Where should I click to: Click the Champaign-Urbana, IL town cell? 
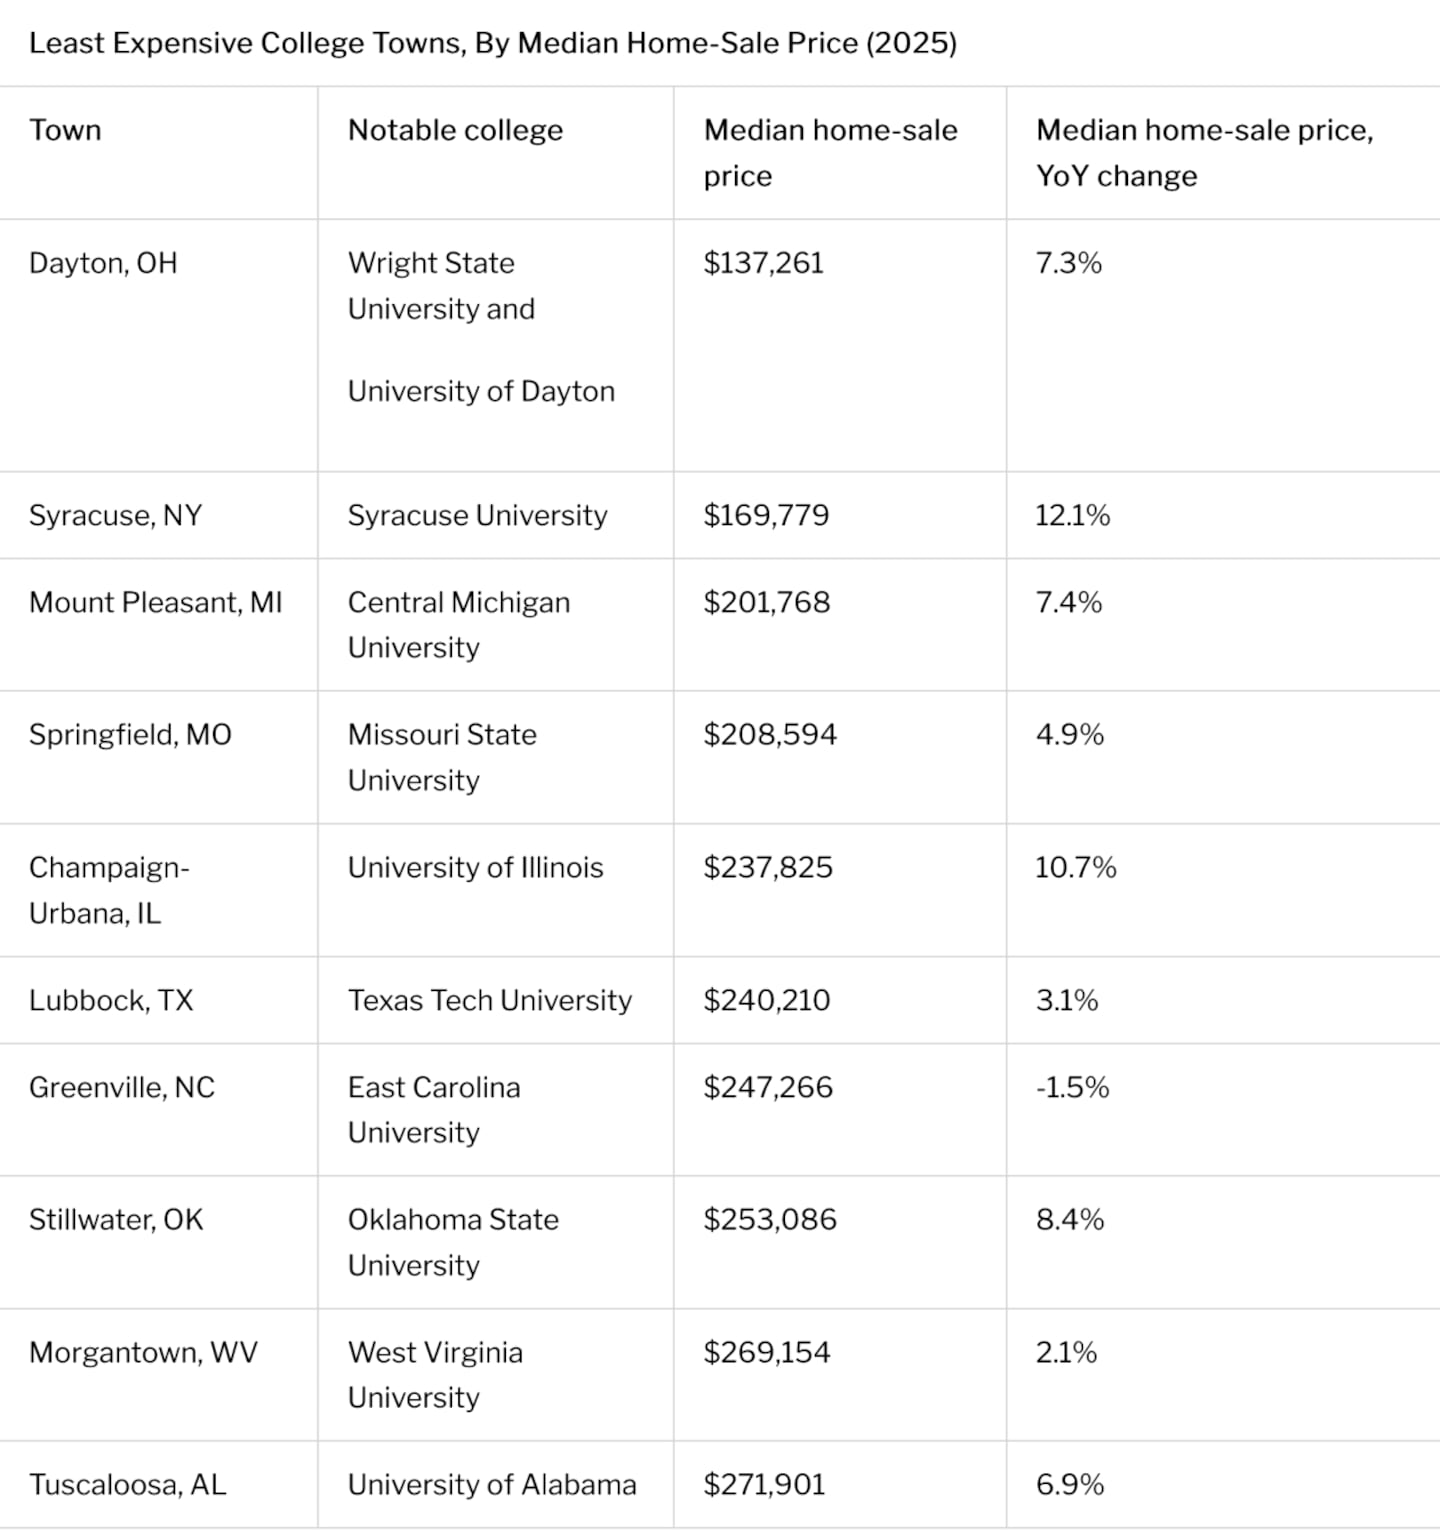point(109,890)
